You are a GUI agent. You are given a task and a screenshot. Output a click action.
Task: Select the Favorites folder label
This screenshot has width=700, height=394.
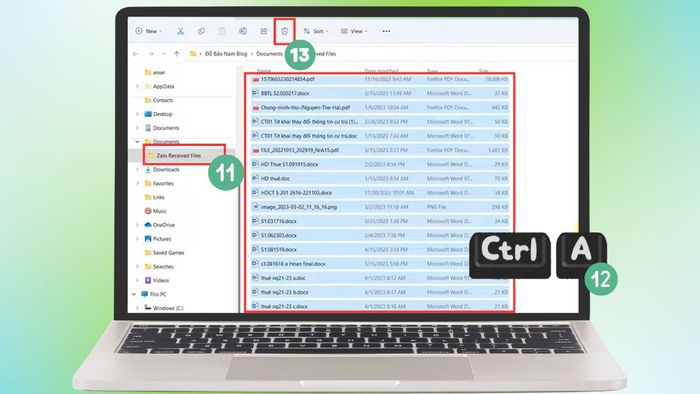point(163,183)
